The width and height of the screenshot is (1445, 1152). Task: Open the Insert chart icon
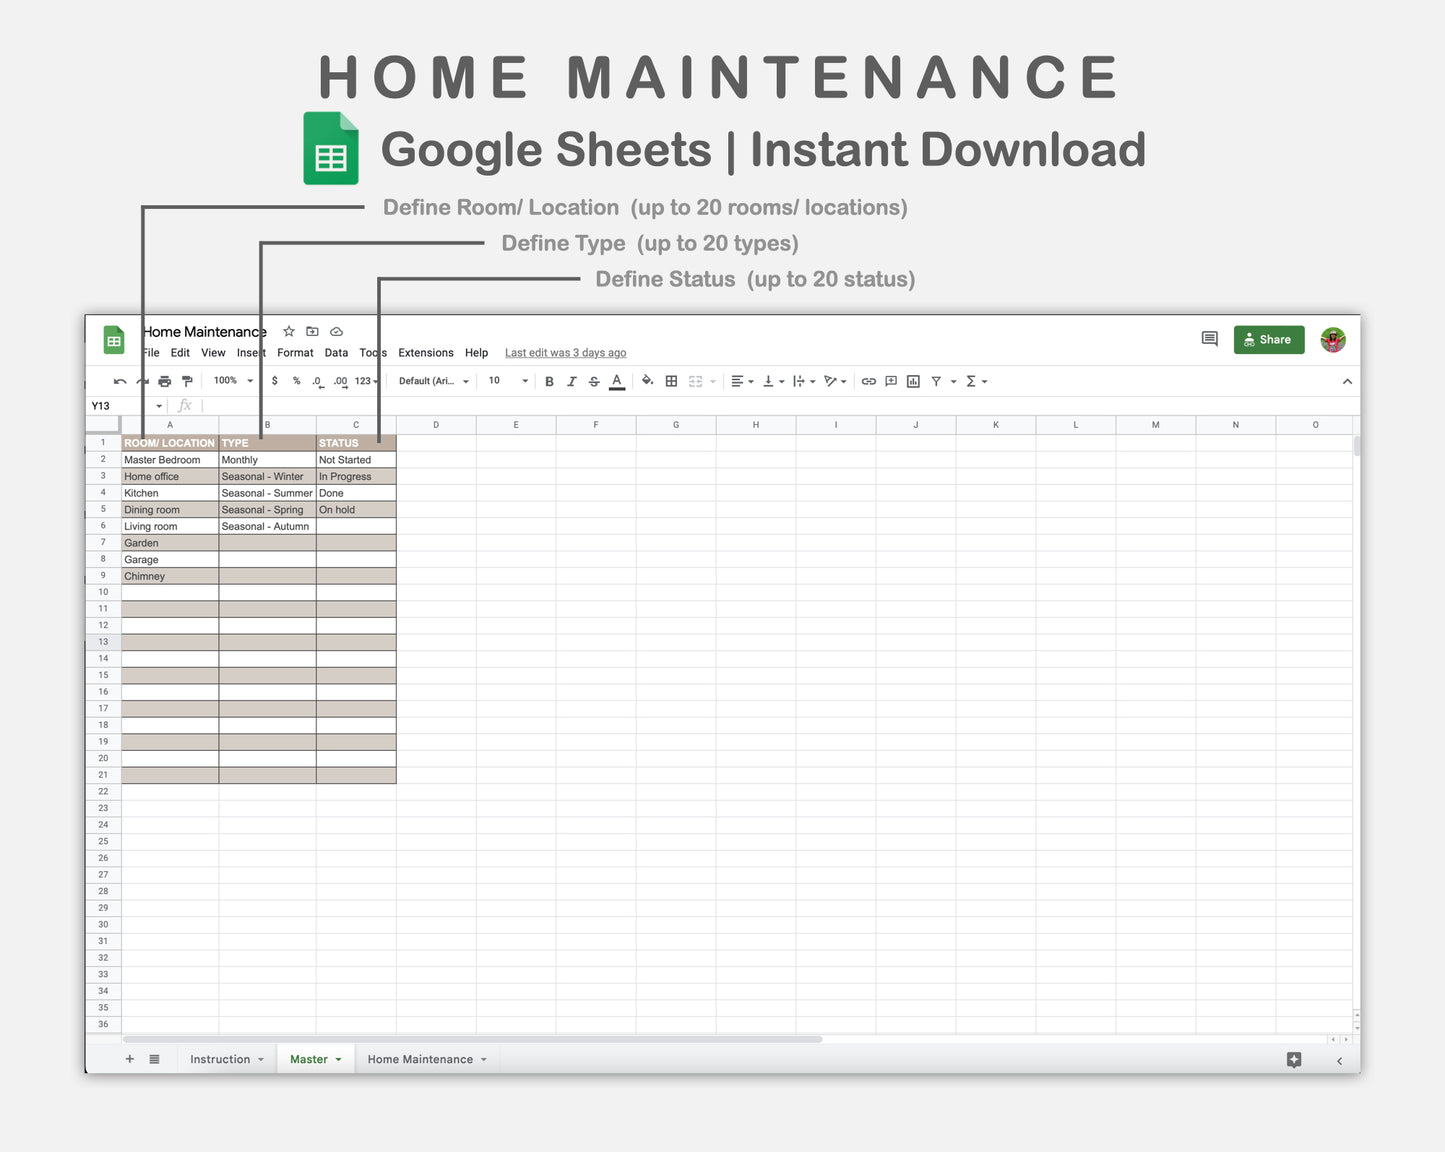point(912,381)
